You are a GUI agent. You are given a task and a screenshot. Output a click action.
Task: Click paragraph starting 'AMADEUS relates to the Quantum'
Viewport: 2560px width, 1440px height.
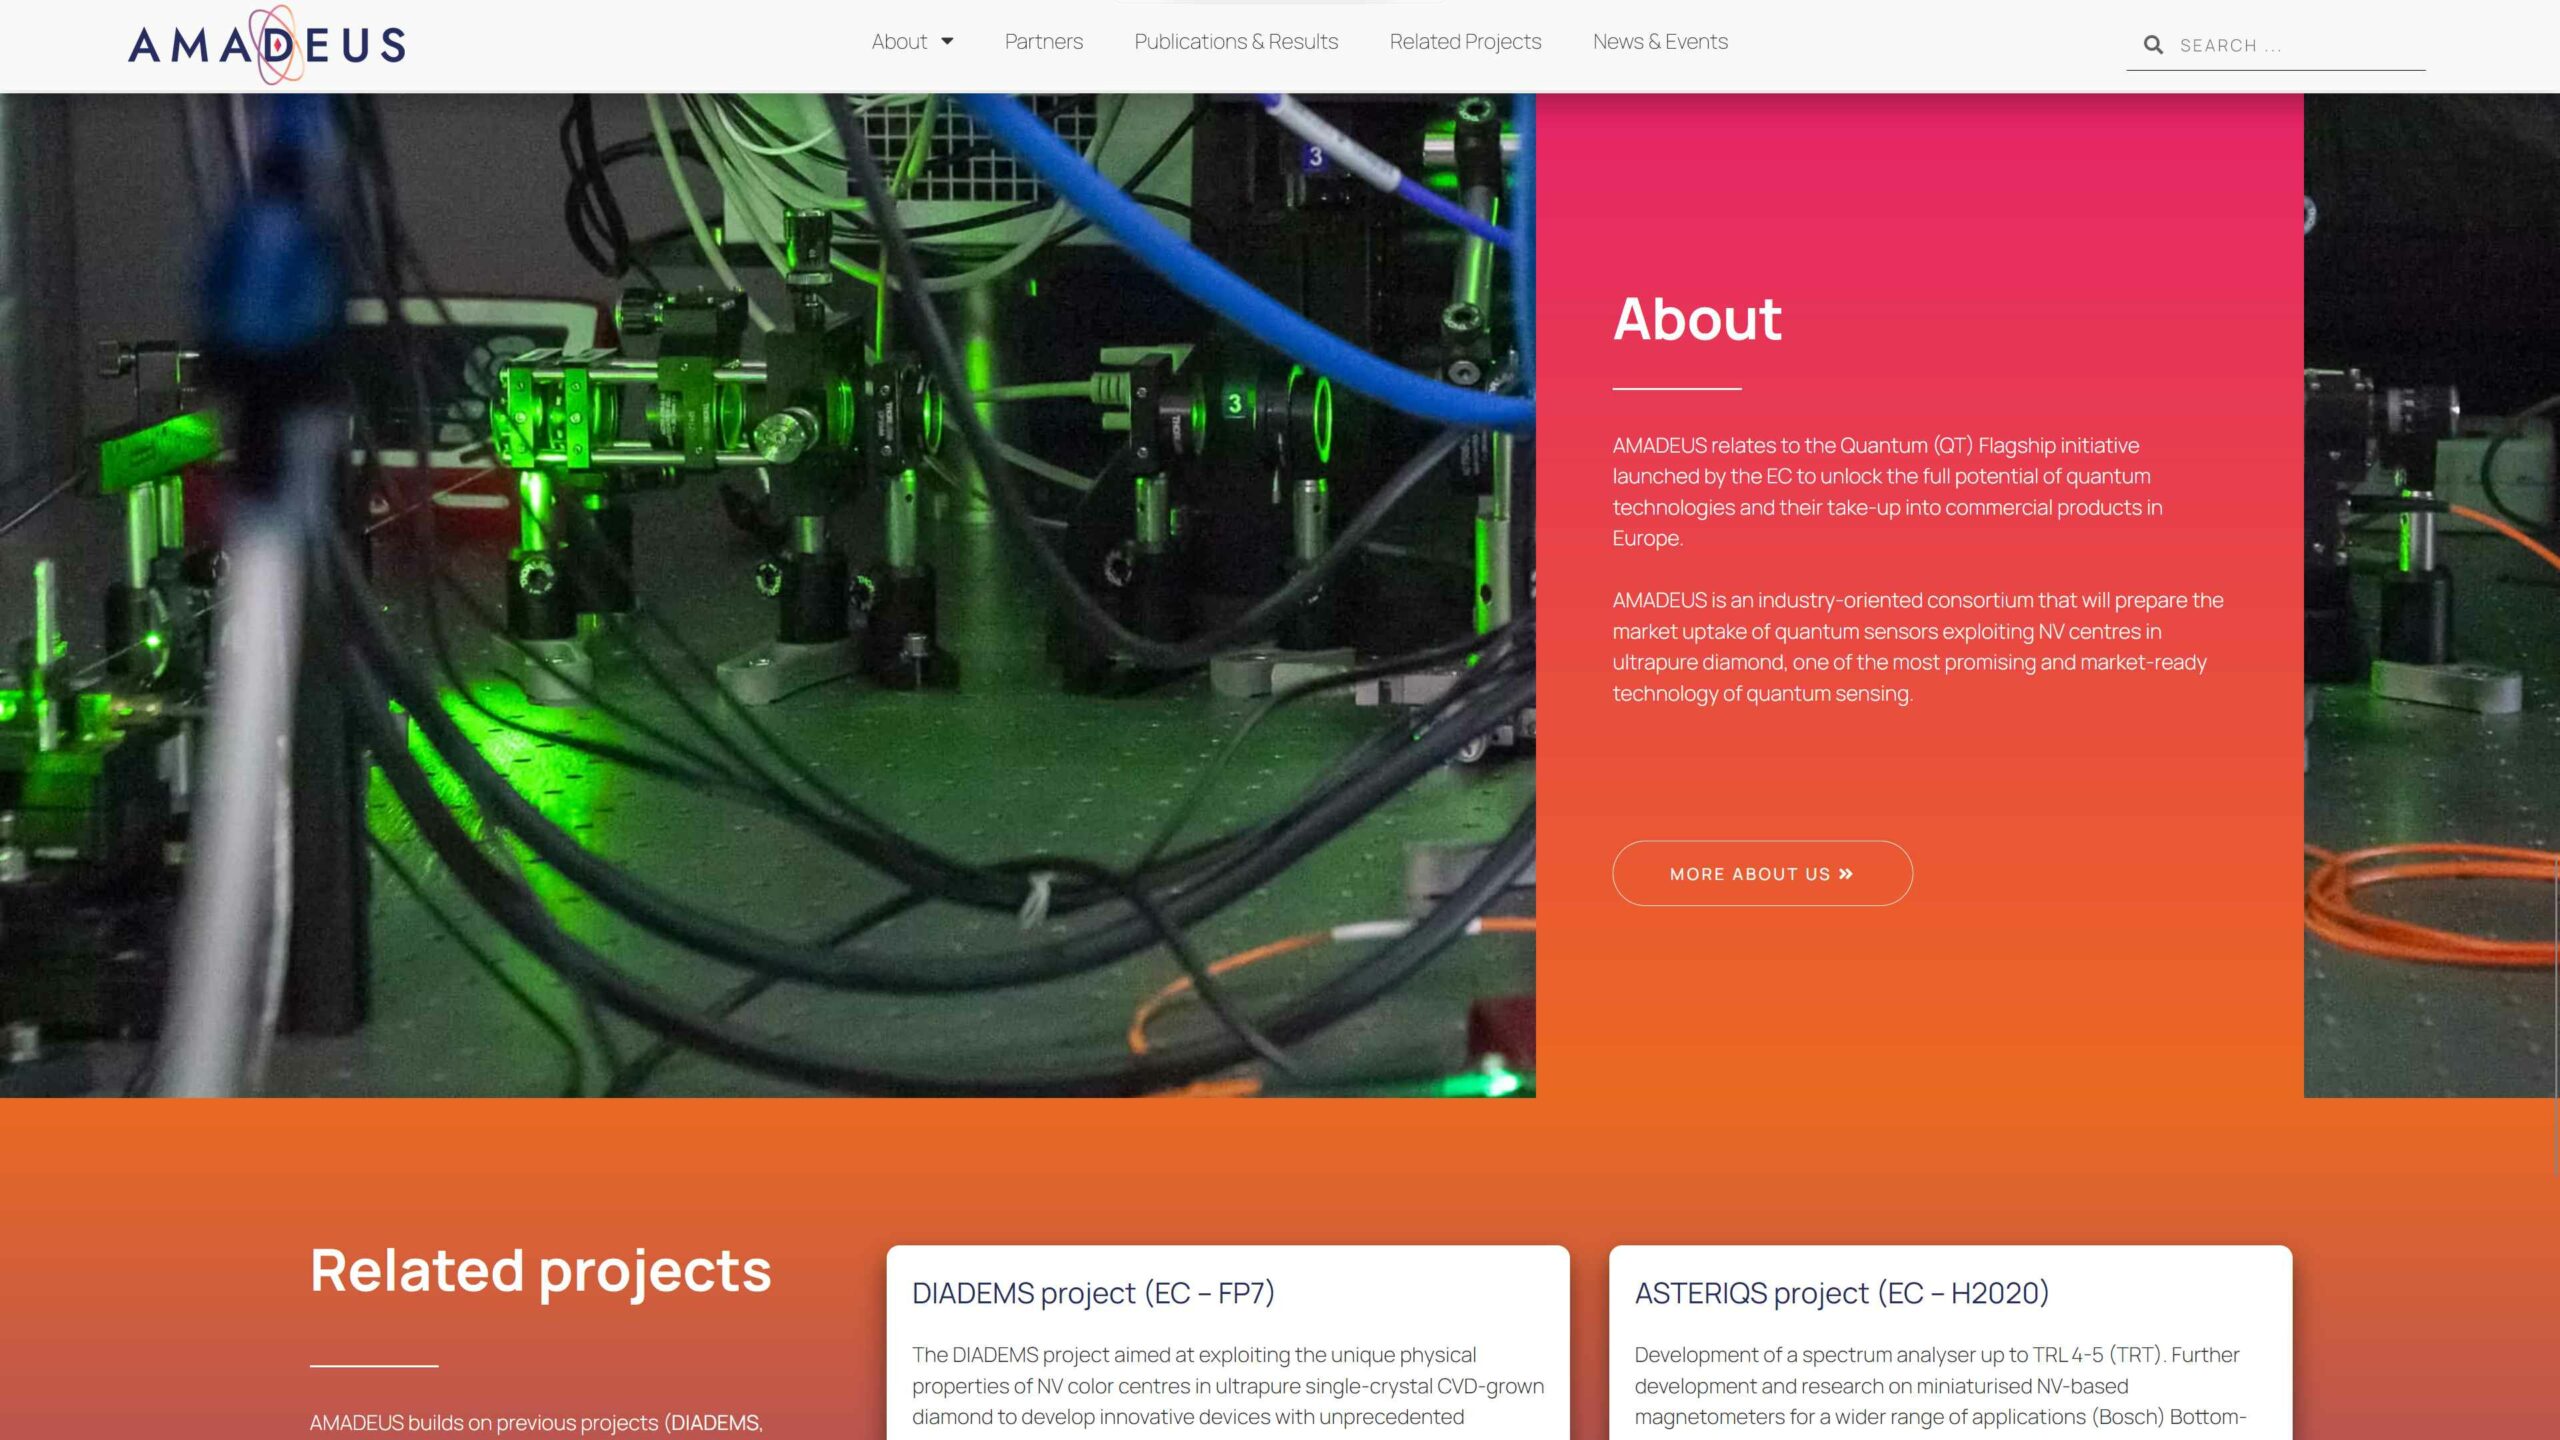1887,491
